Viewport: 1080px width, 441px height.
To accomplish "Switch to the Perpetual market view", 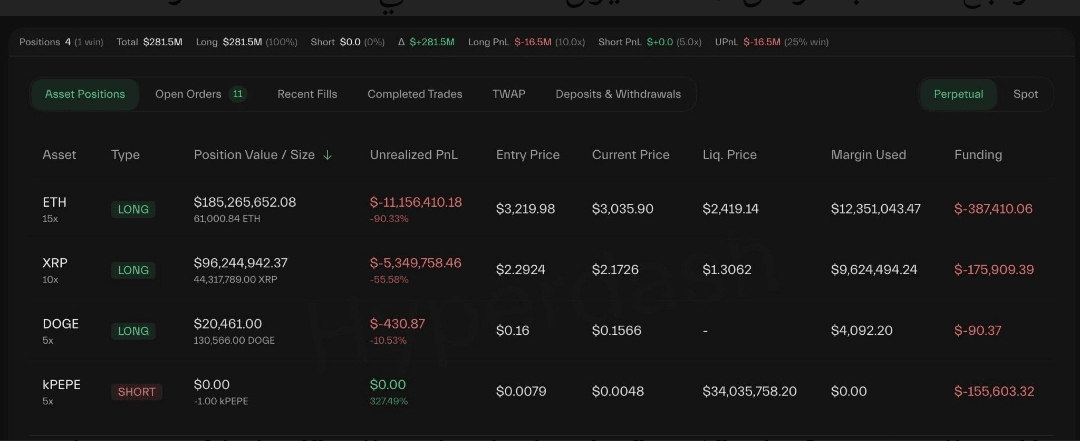I will (958, 94).
